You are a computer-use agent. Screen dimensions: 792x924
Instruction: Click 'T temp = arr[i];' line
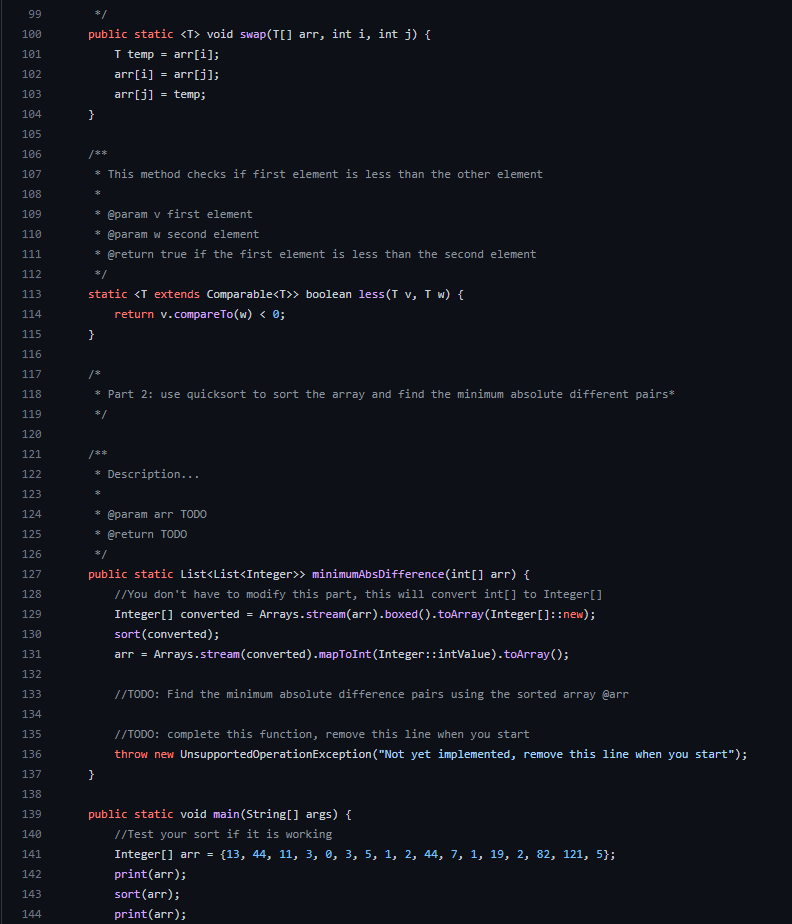(x=167, y=54)
